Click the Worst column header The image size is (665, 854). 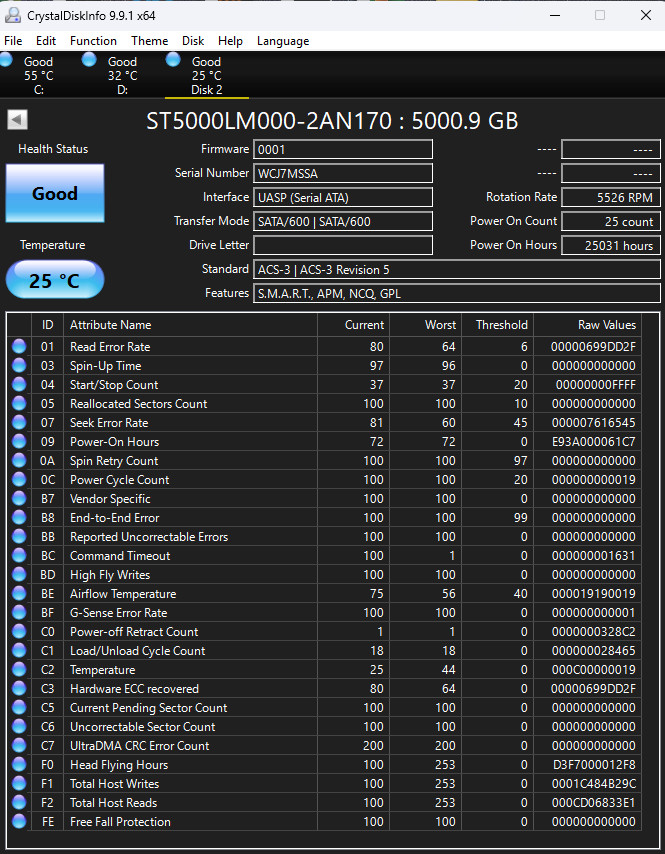tap(425, 325)
